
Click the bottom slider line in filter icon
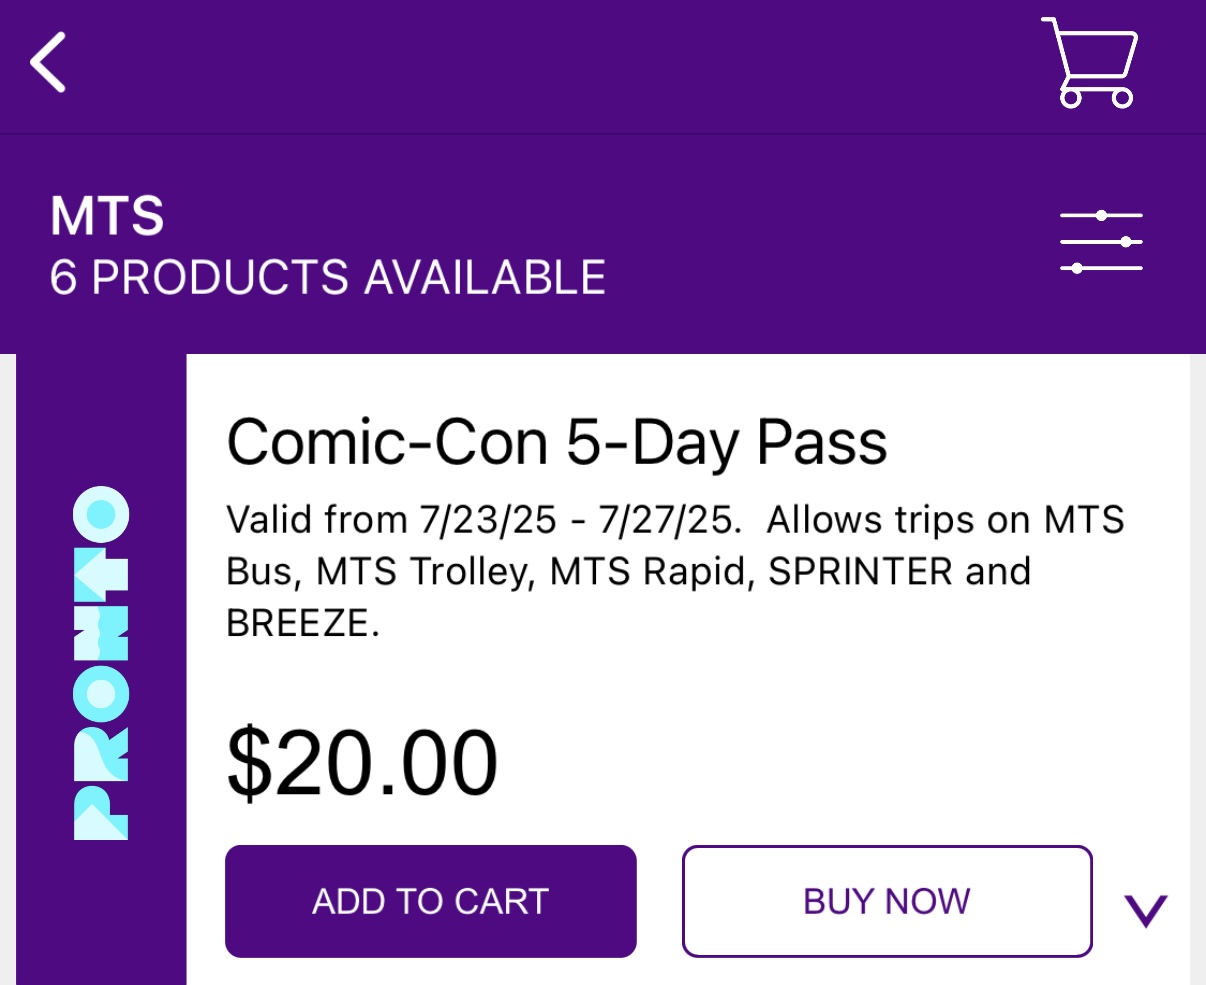pos(1101,268)
